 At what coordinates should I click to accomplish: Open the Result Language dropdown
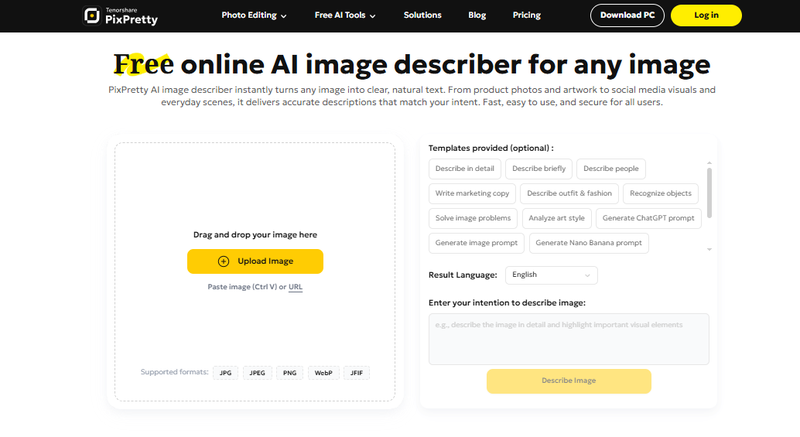click(551, 274)
